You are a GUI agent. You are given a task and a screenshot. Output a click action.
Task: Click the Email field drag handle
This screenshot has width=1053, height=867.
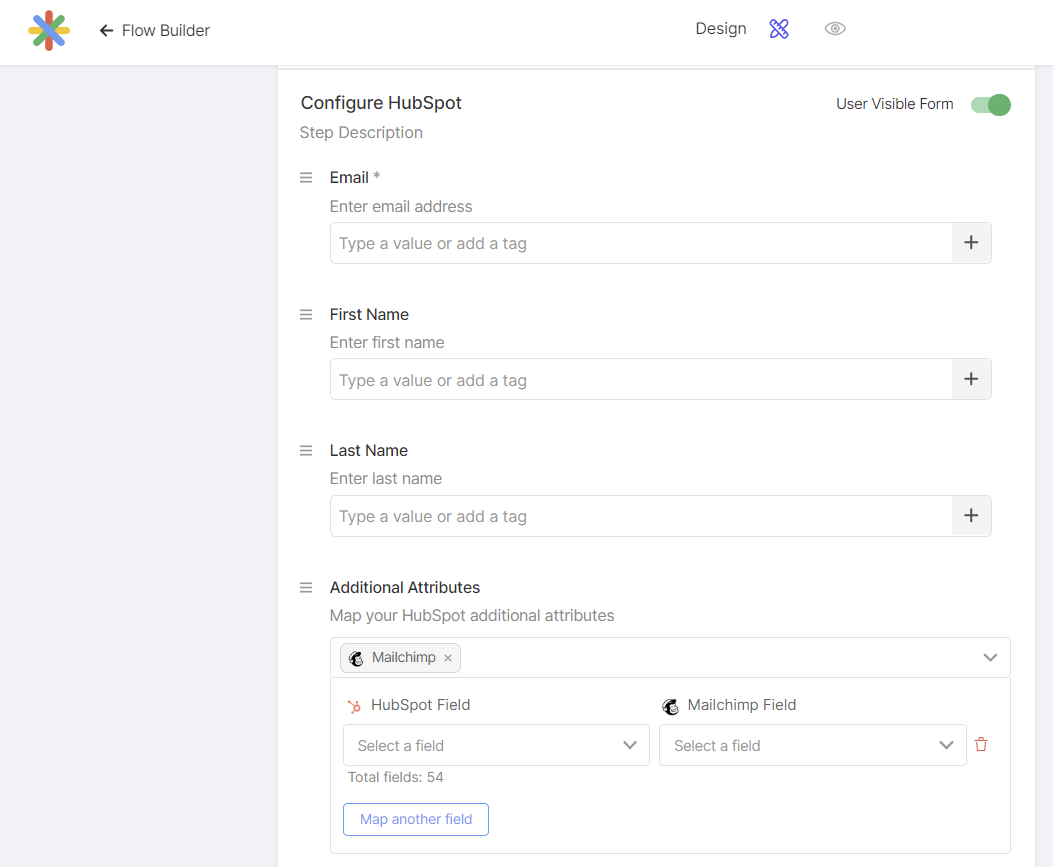click(x=306, y=178)
